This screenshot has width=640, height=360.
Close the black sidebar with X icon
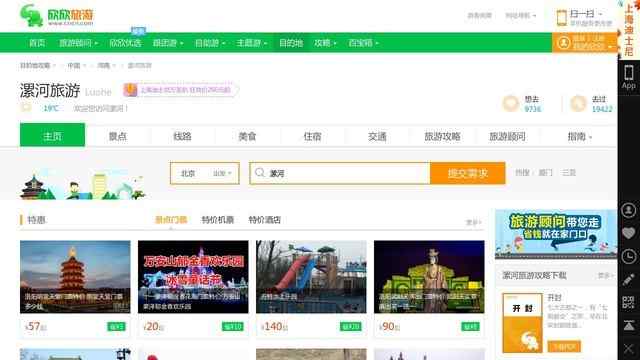[x=629, y=349]
